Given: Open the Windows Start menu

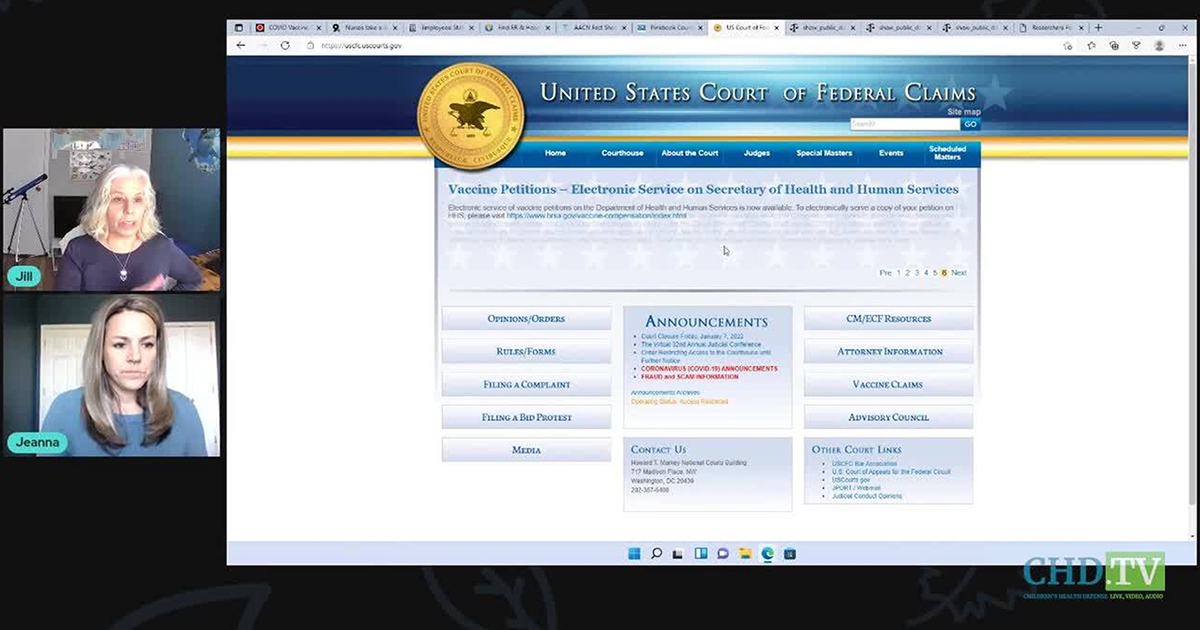Looking at the screenshot, I should 634,553.
